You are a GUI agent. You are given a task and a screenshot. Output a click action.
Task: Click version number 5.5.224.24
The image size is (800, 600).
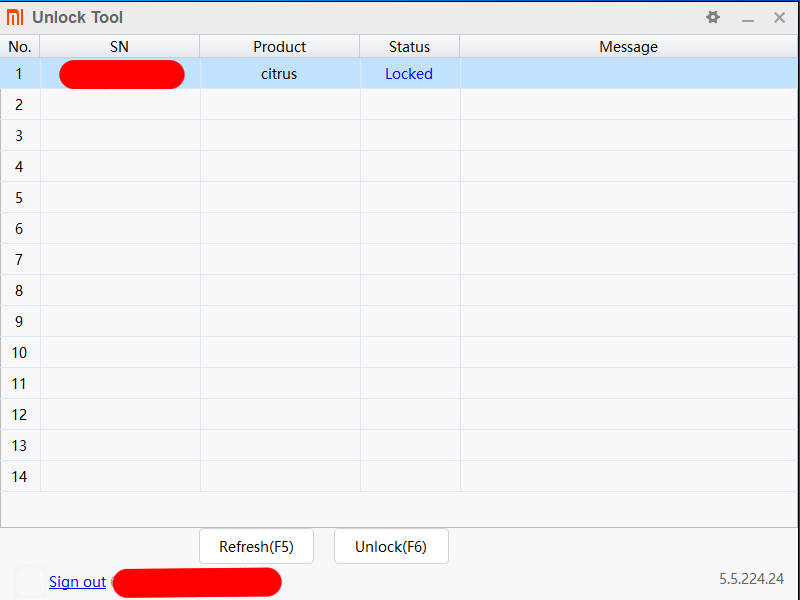coord(751,579)
